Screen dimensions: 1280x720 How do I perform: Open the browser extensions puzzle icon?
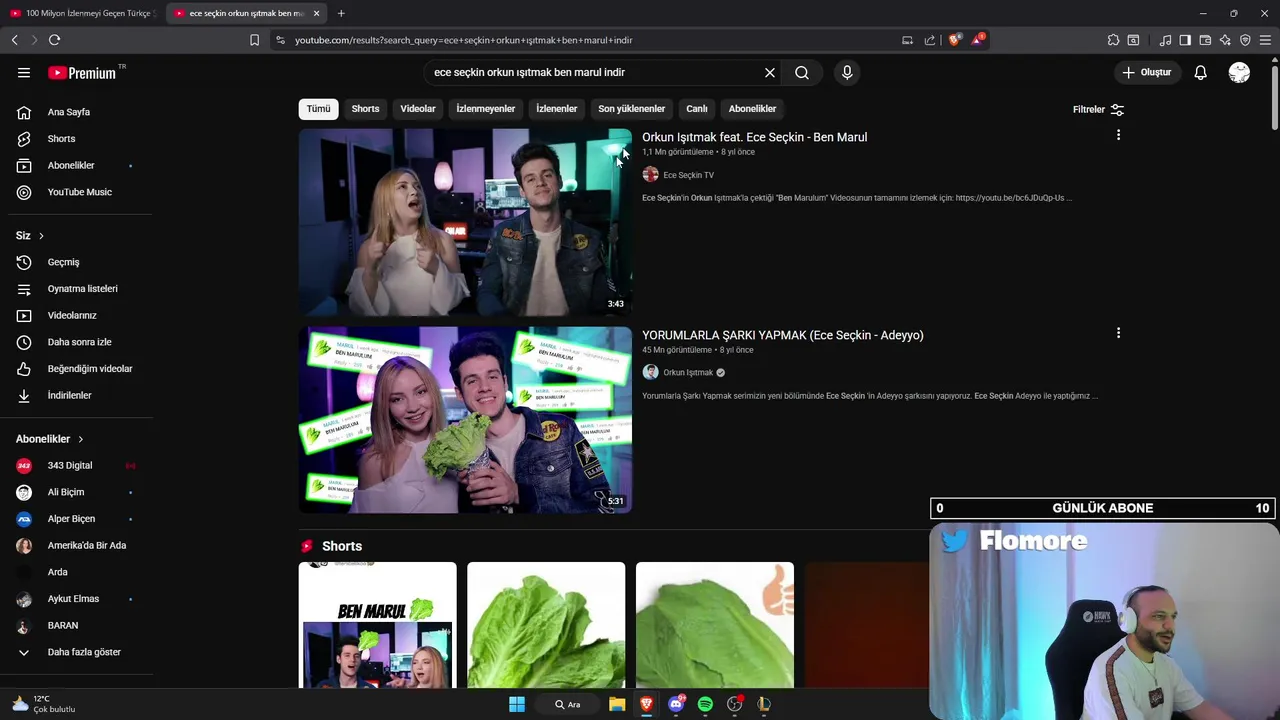tap(1113, 40)
